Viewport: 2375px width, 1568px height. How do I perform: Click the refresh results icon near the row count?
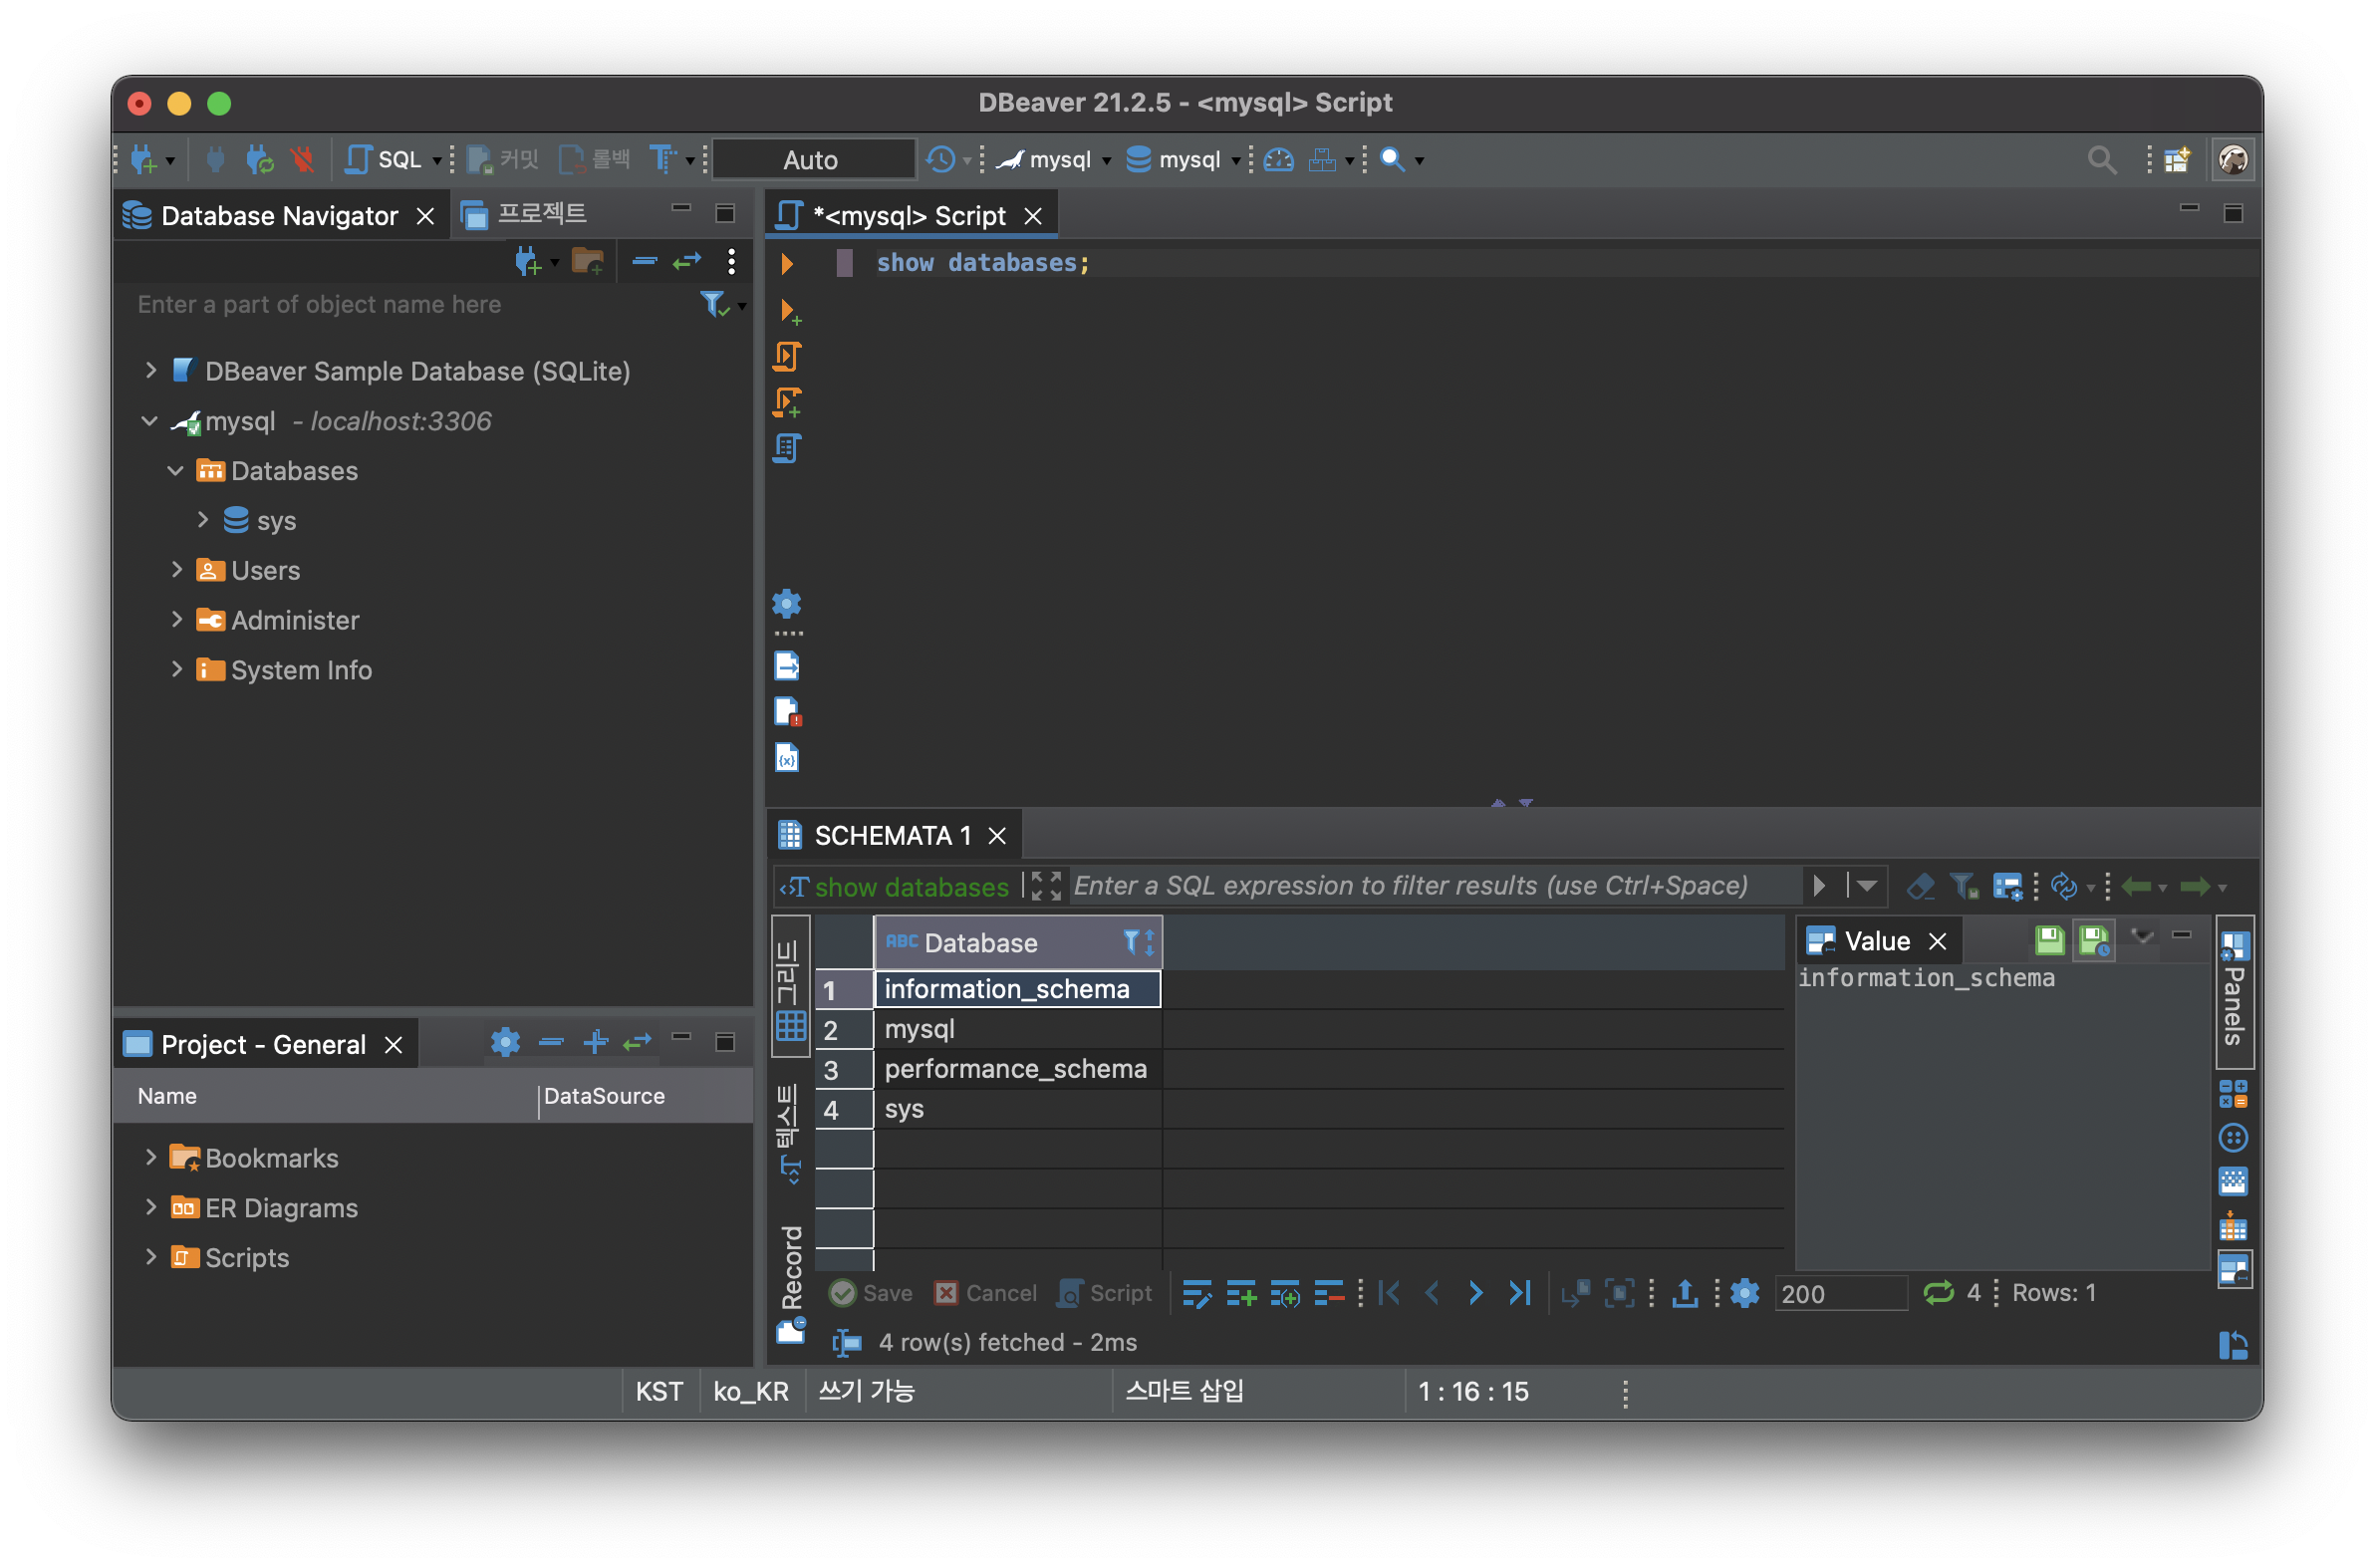[1938, 1293]
